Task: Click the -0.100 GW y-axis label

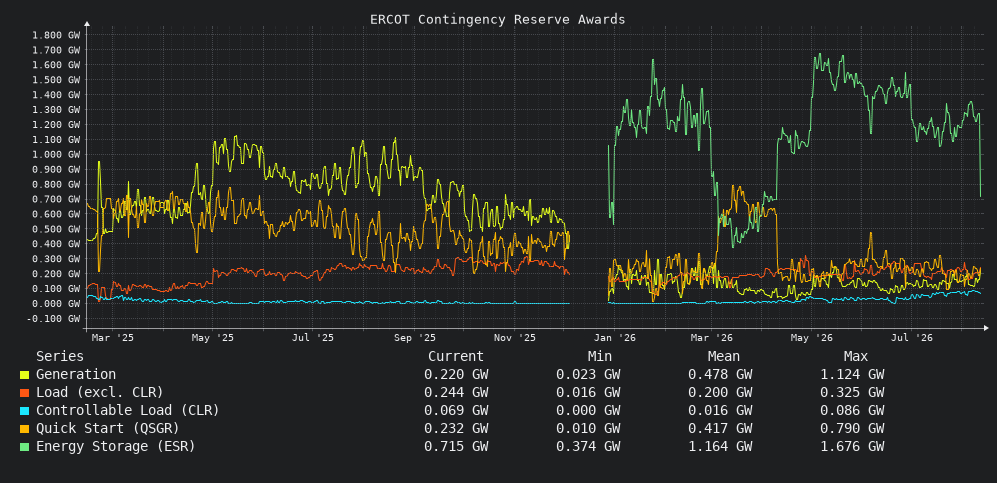Action: pos(53,318)
